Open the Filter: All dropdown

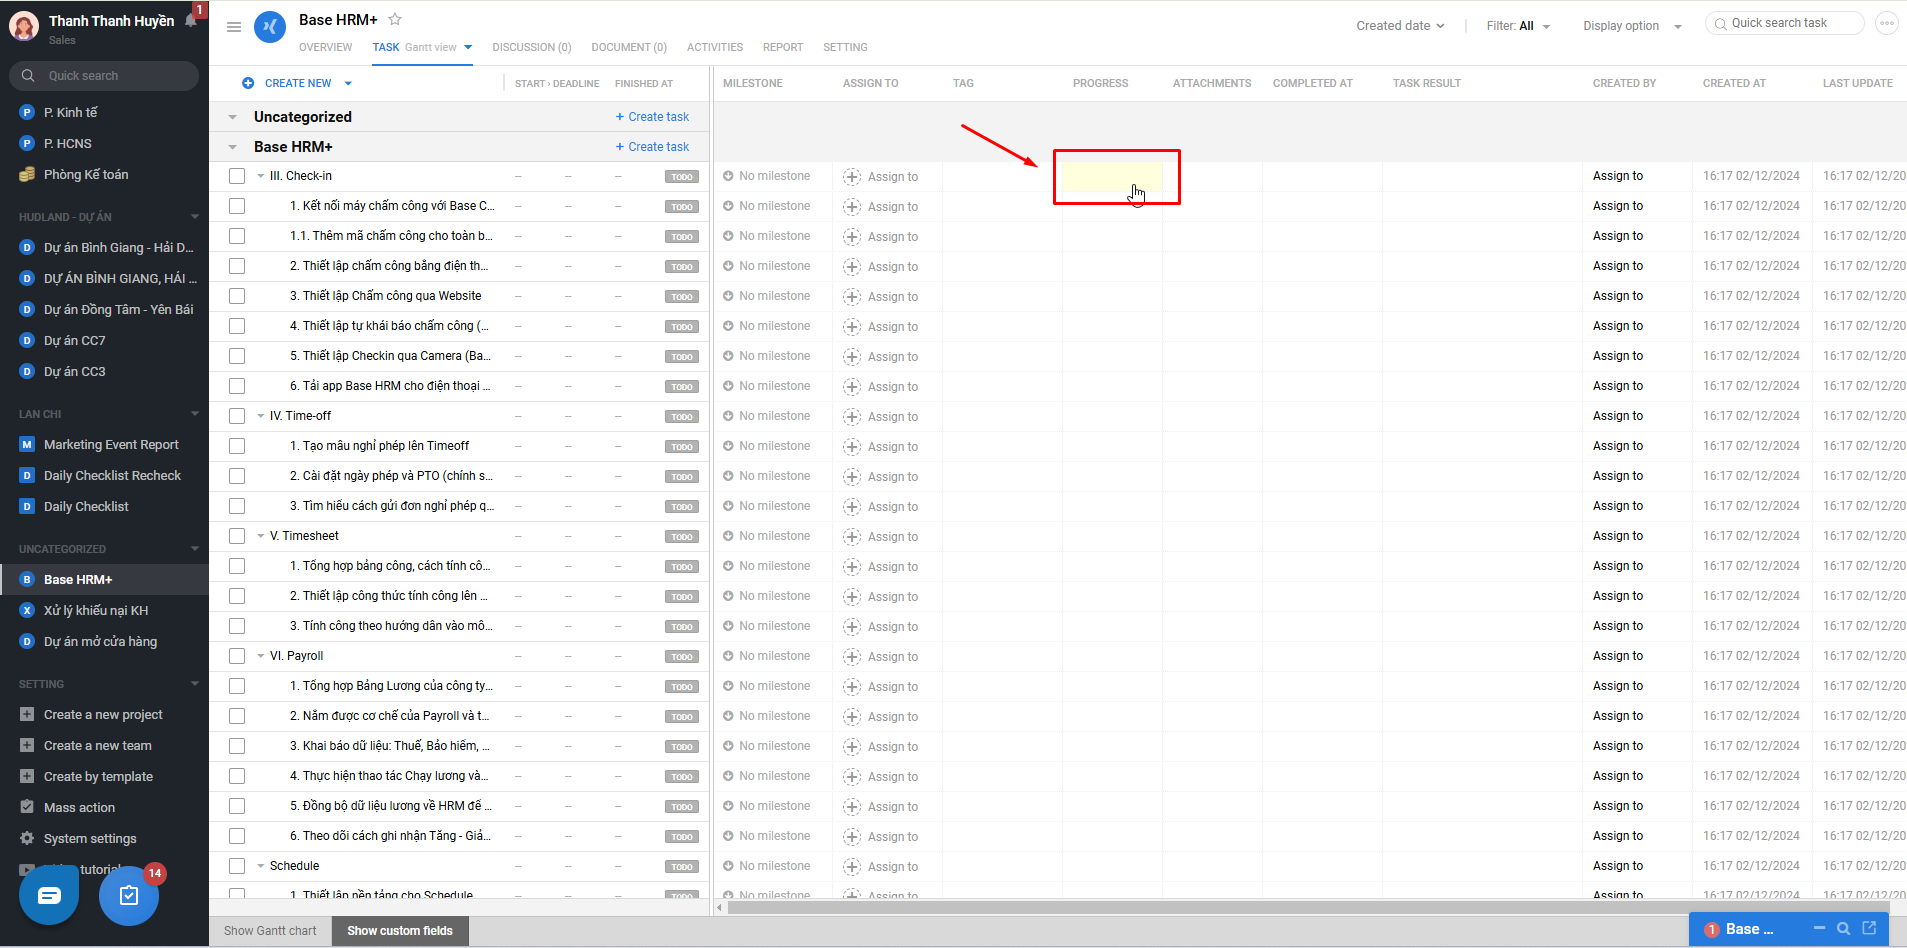point(1518,26)
